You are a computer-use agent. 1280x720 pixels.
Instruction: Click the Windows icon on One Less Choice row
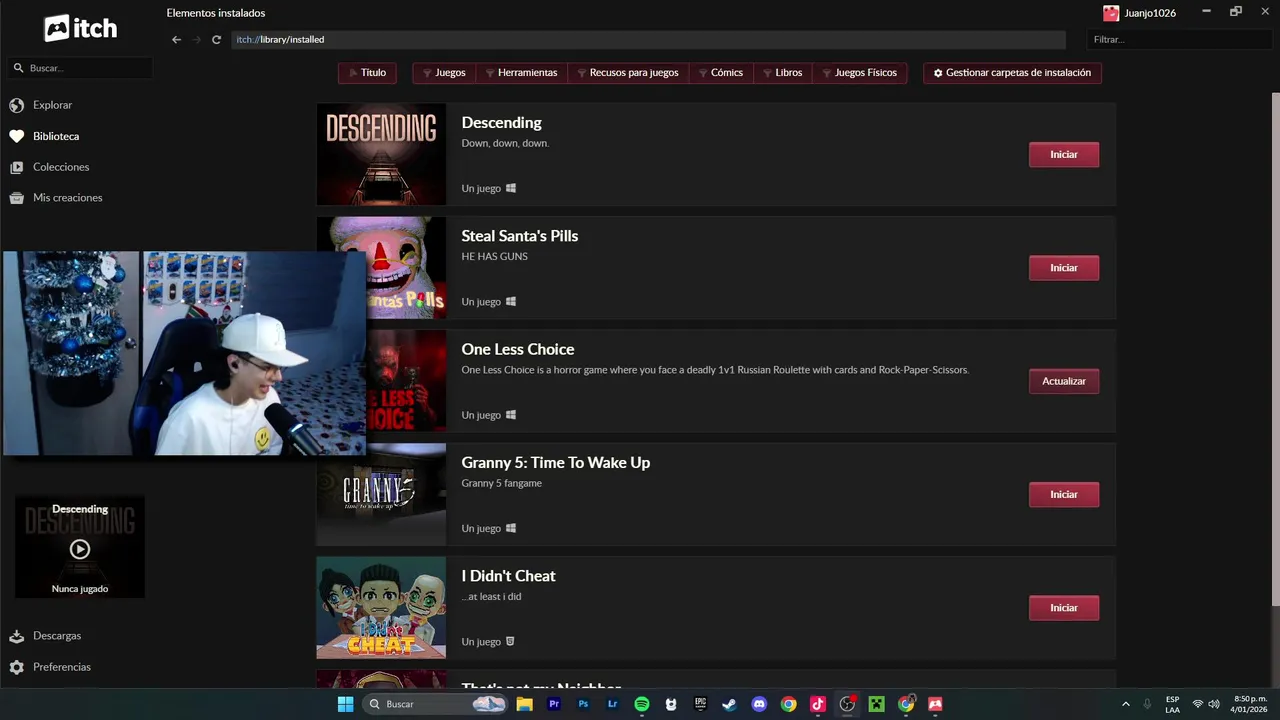[x=511, y=415]
